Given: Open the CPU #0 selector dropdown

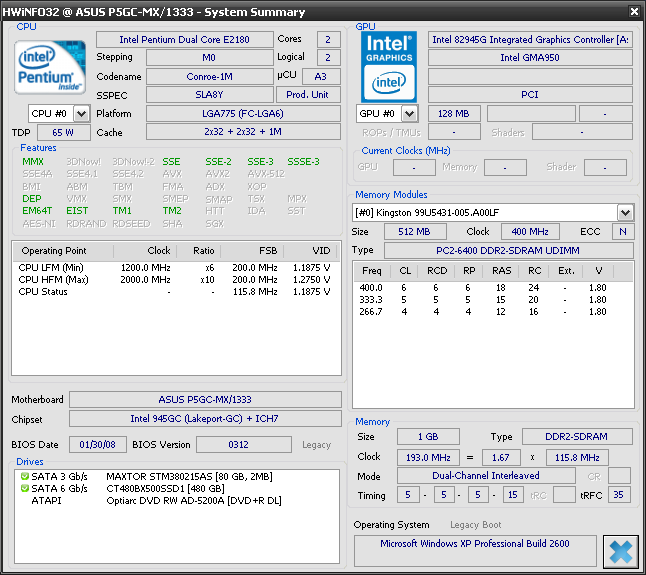Looking at the screenshot, I should 81,114.
